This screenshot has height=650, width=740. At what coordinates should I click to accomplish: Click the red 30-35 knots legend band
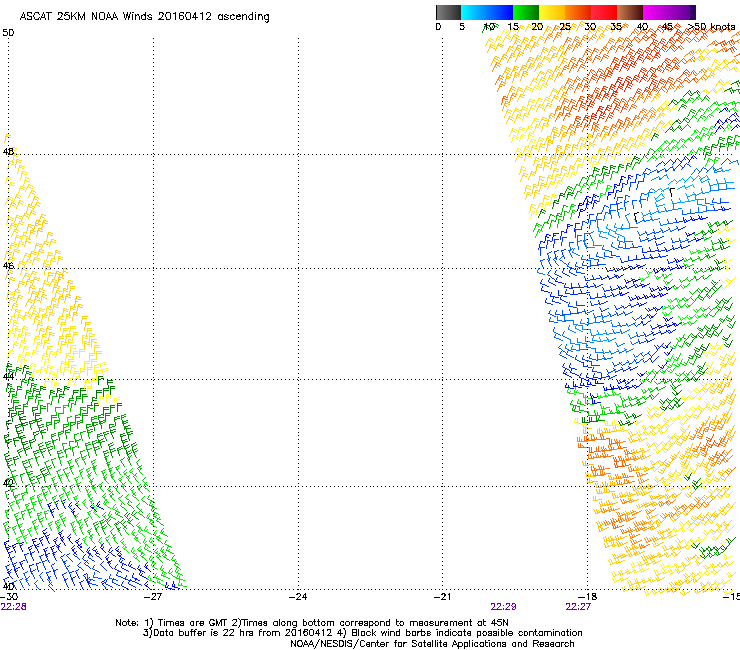(x=604, y=12)
